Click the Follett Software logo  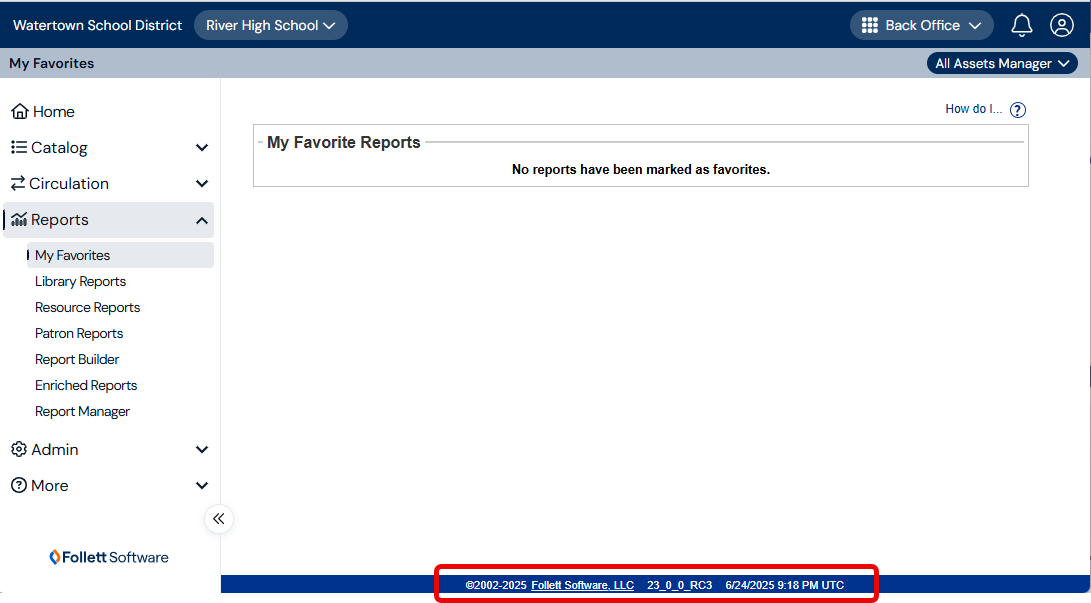coord(108,557)
